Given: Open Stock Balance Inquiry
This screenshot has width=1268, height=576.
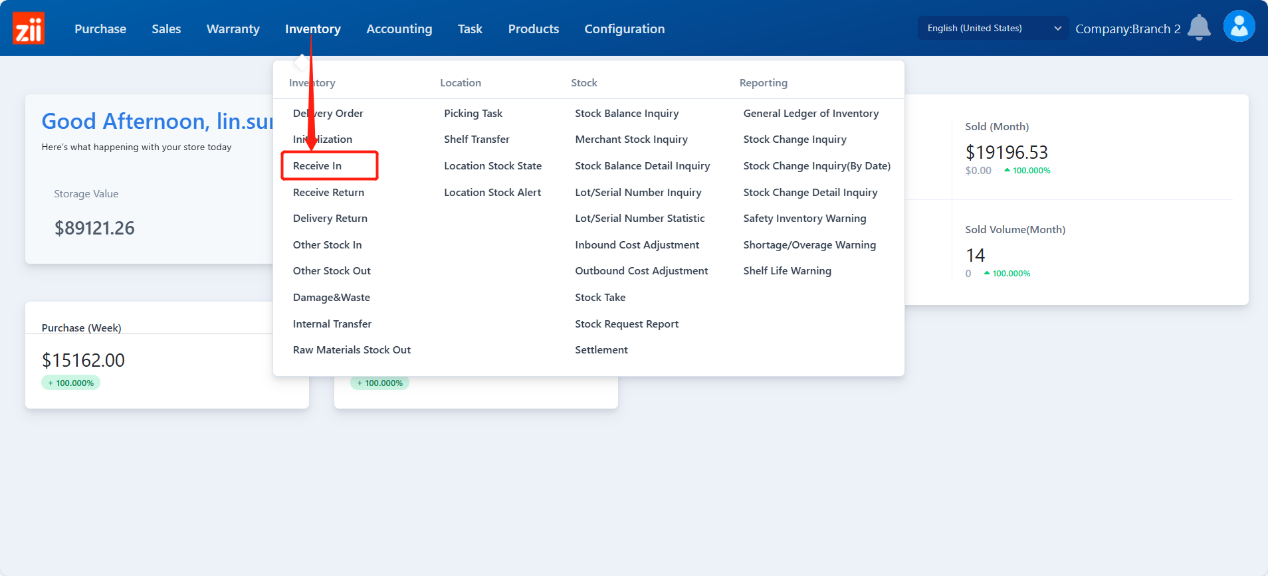Looking at the screenshot, I should pos(626,114).
